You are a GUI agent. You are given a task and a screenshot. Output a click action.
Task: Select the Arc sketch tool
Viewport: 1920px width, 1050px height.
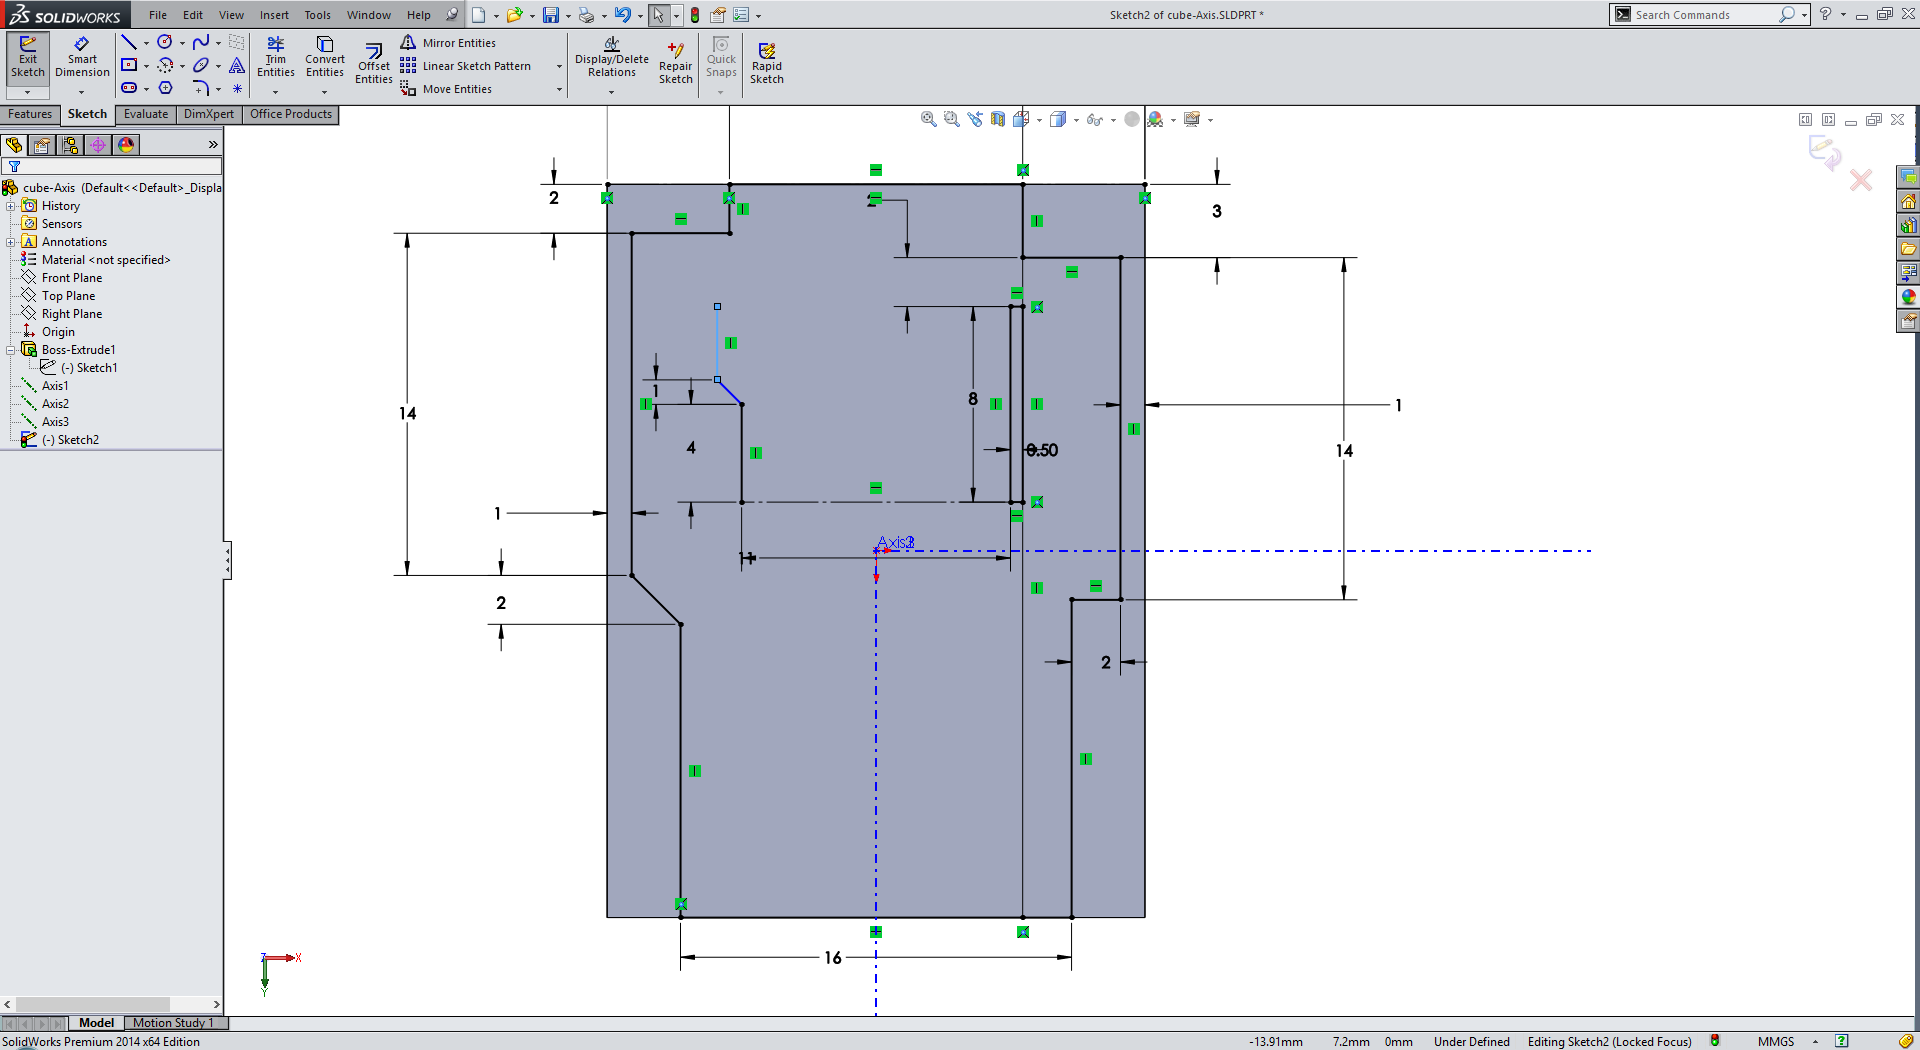(165, 65)
